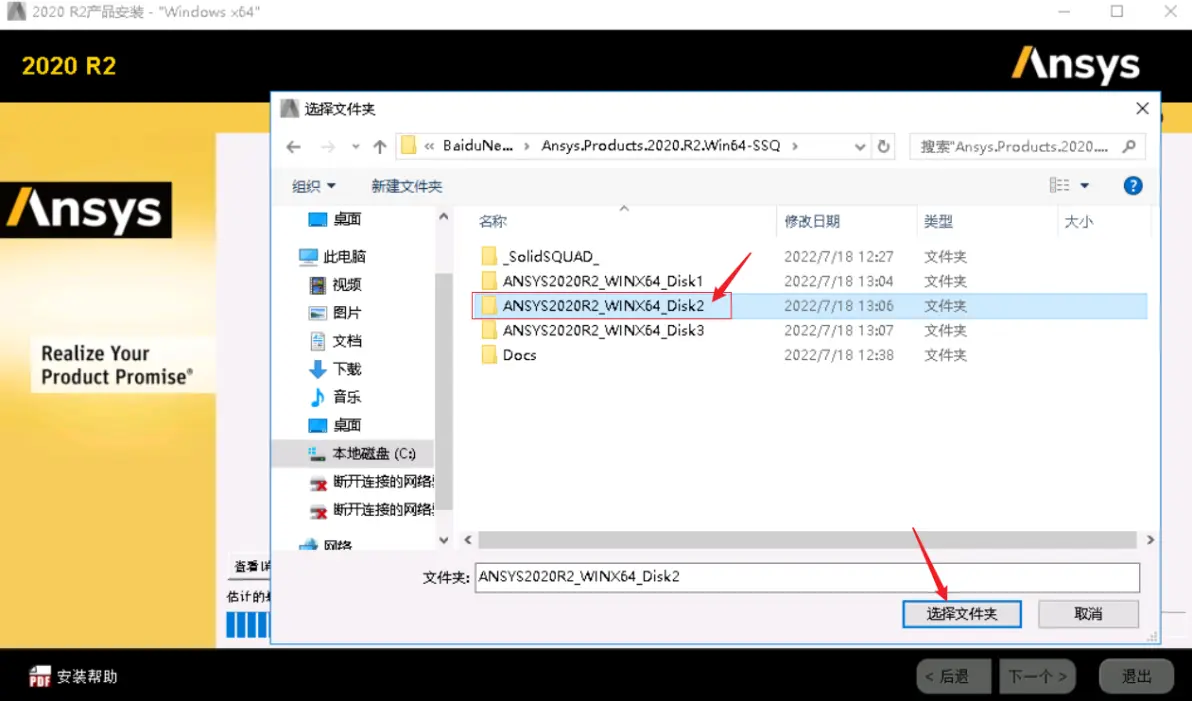This screenshot has width=1192, height=701.
Task: Select ANSYS2020R2_WINX64_Disk2 folder
Action: [x=603, y=306]
